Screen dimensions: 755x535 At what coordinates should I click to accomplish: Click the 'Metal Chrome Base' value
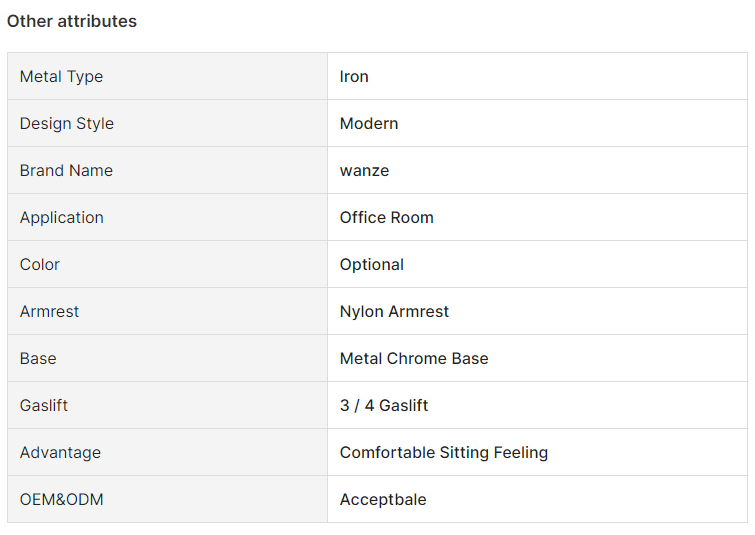[414, 358]
